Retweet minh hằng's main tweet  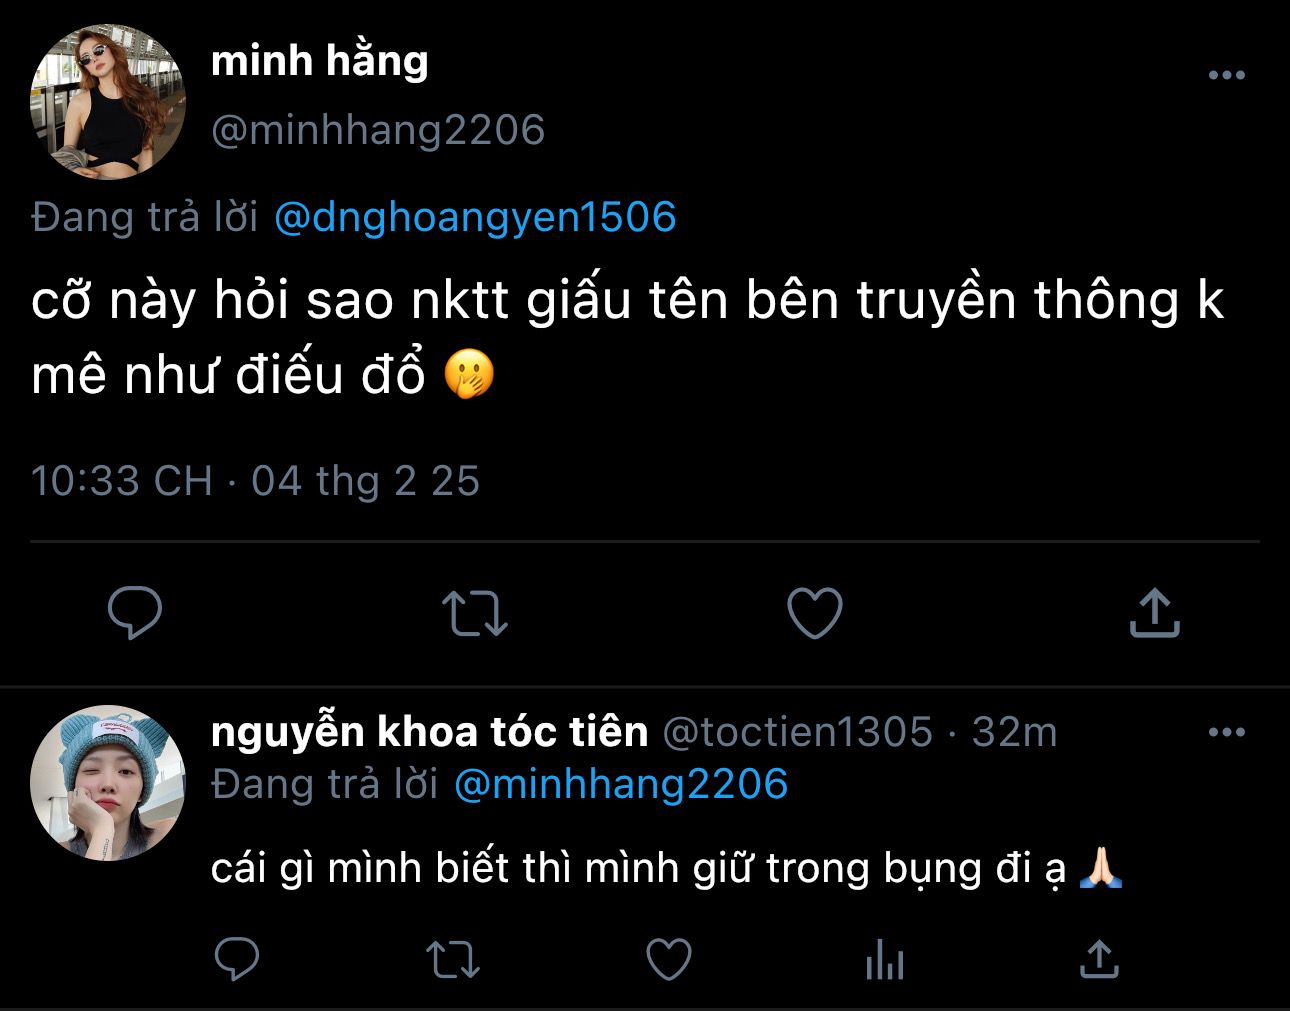click(x=475, y=612)
